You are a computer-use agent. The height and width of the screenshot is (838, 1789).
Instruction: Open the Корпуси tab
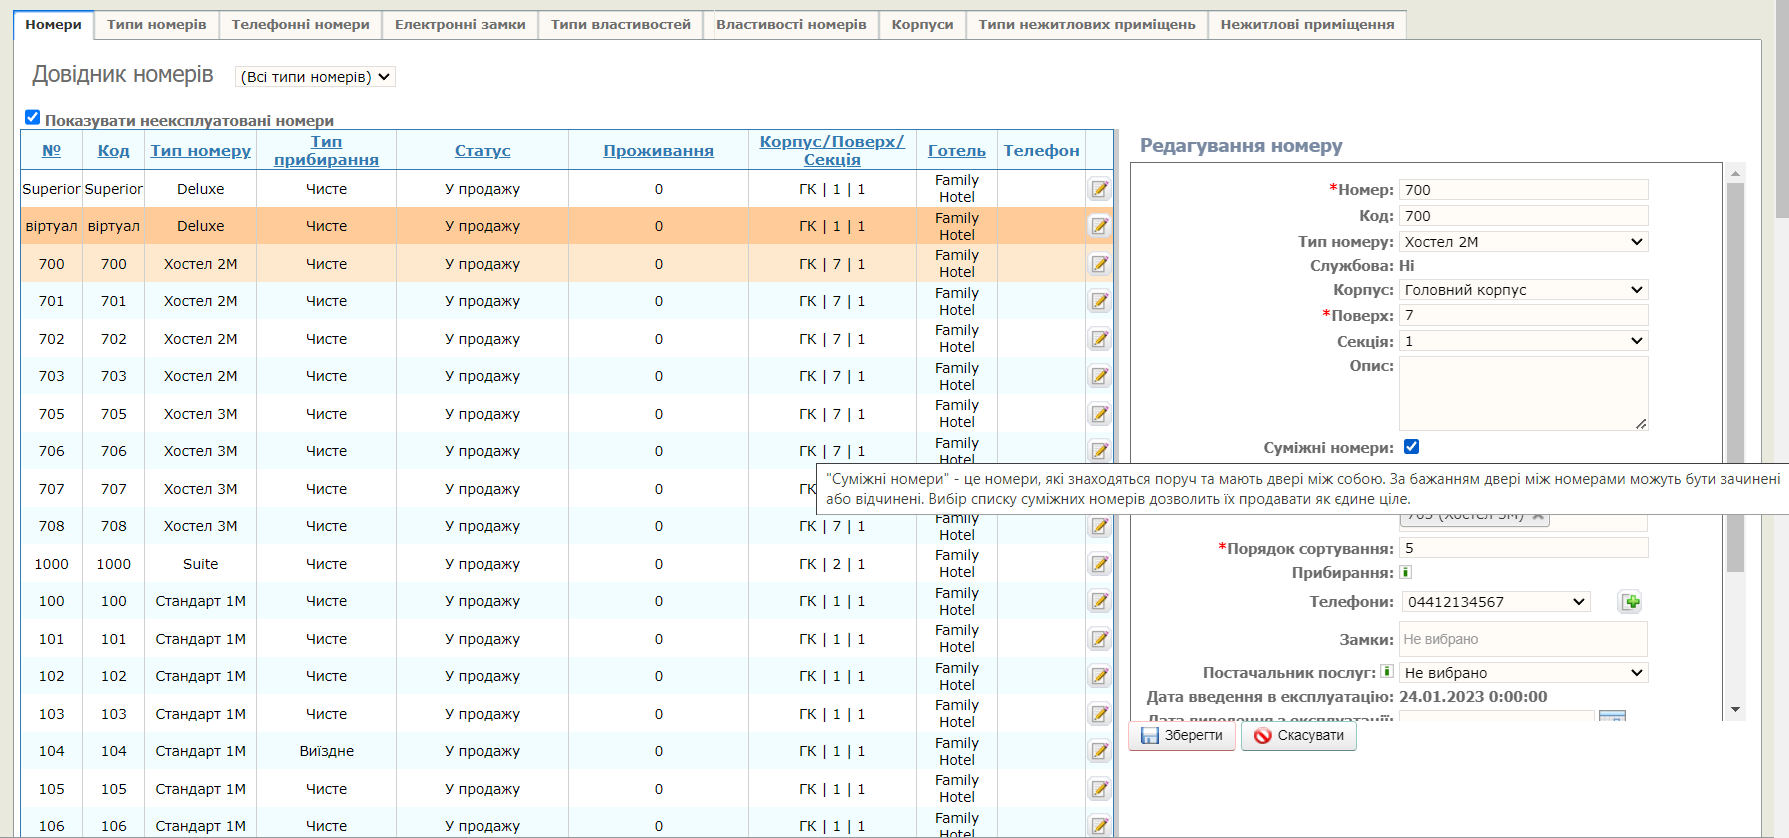click(922, 24)
